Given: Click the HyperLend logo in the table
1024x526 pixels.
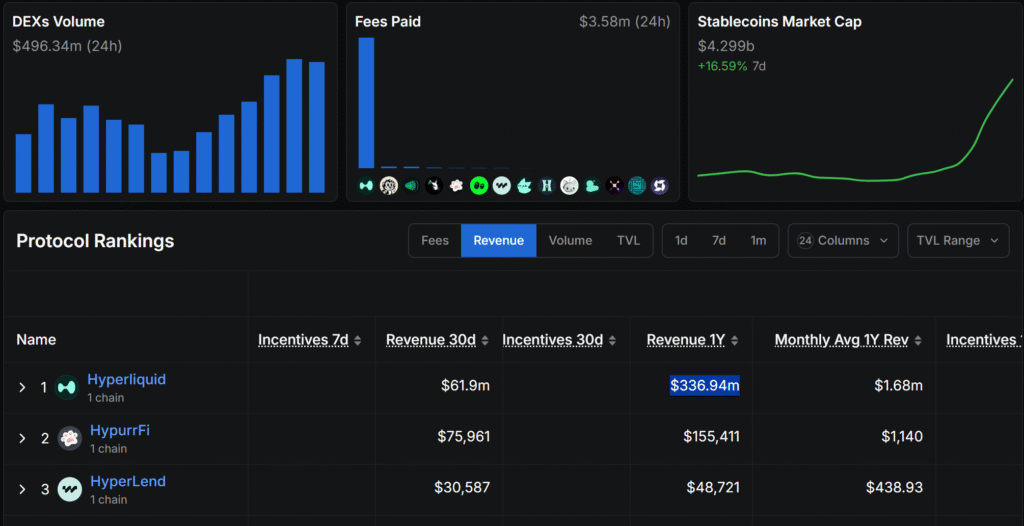Looking at the screenshot, I should coord(69,489).
